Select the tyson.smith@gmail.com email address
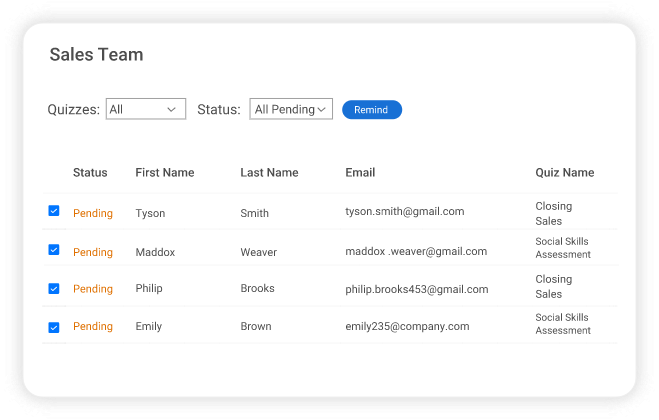Image resolution: width=659 pixels, height=420 pixels. (404, 212)
